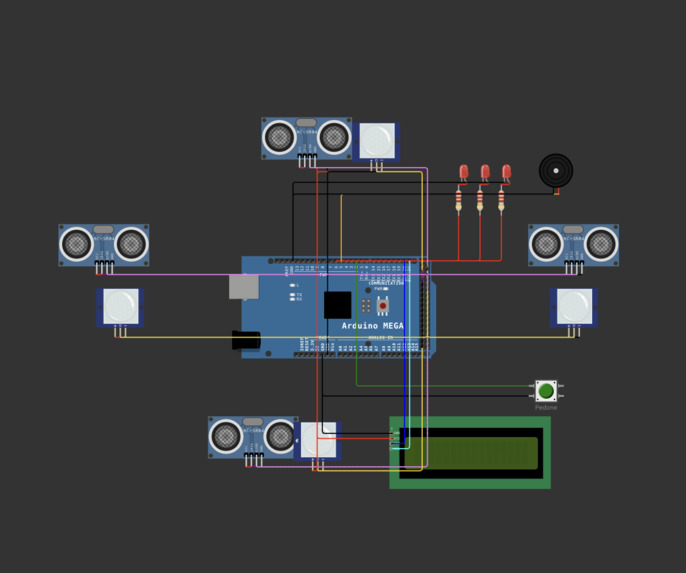686x573 pixels.
Task: Select the rightmost resistor under the LEDs
Action: 501,201
